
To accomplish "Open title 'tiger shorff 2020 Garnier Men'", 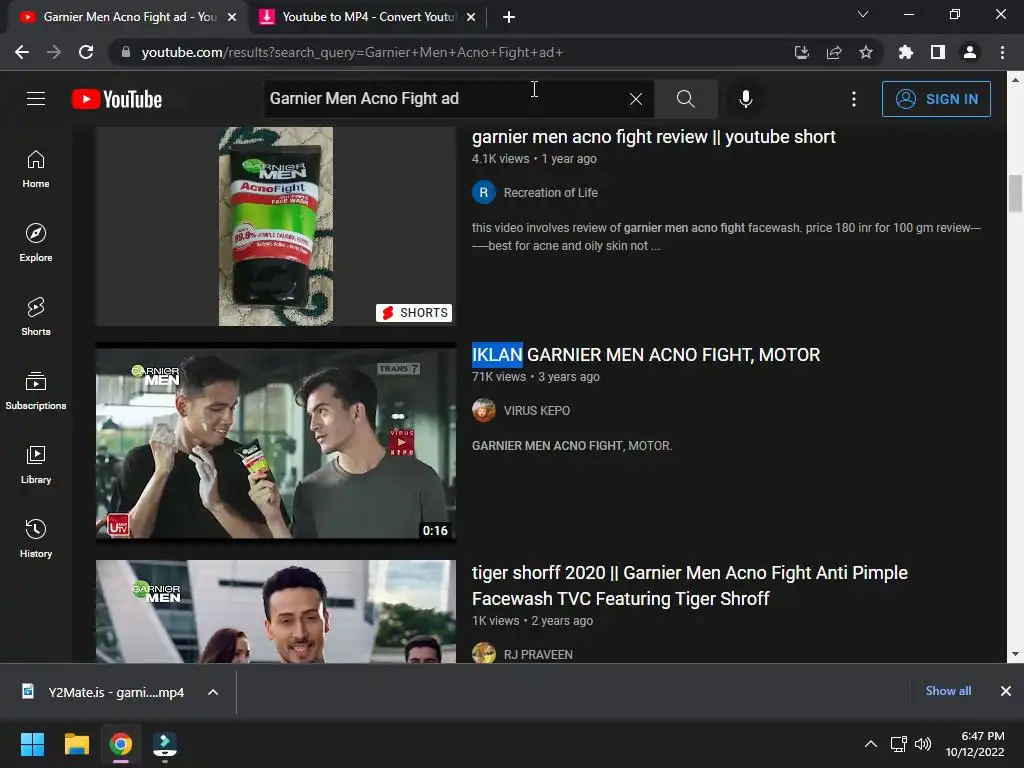I will tap(690, 586).
